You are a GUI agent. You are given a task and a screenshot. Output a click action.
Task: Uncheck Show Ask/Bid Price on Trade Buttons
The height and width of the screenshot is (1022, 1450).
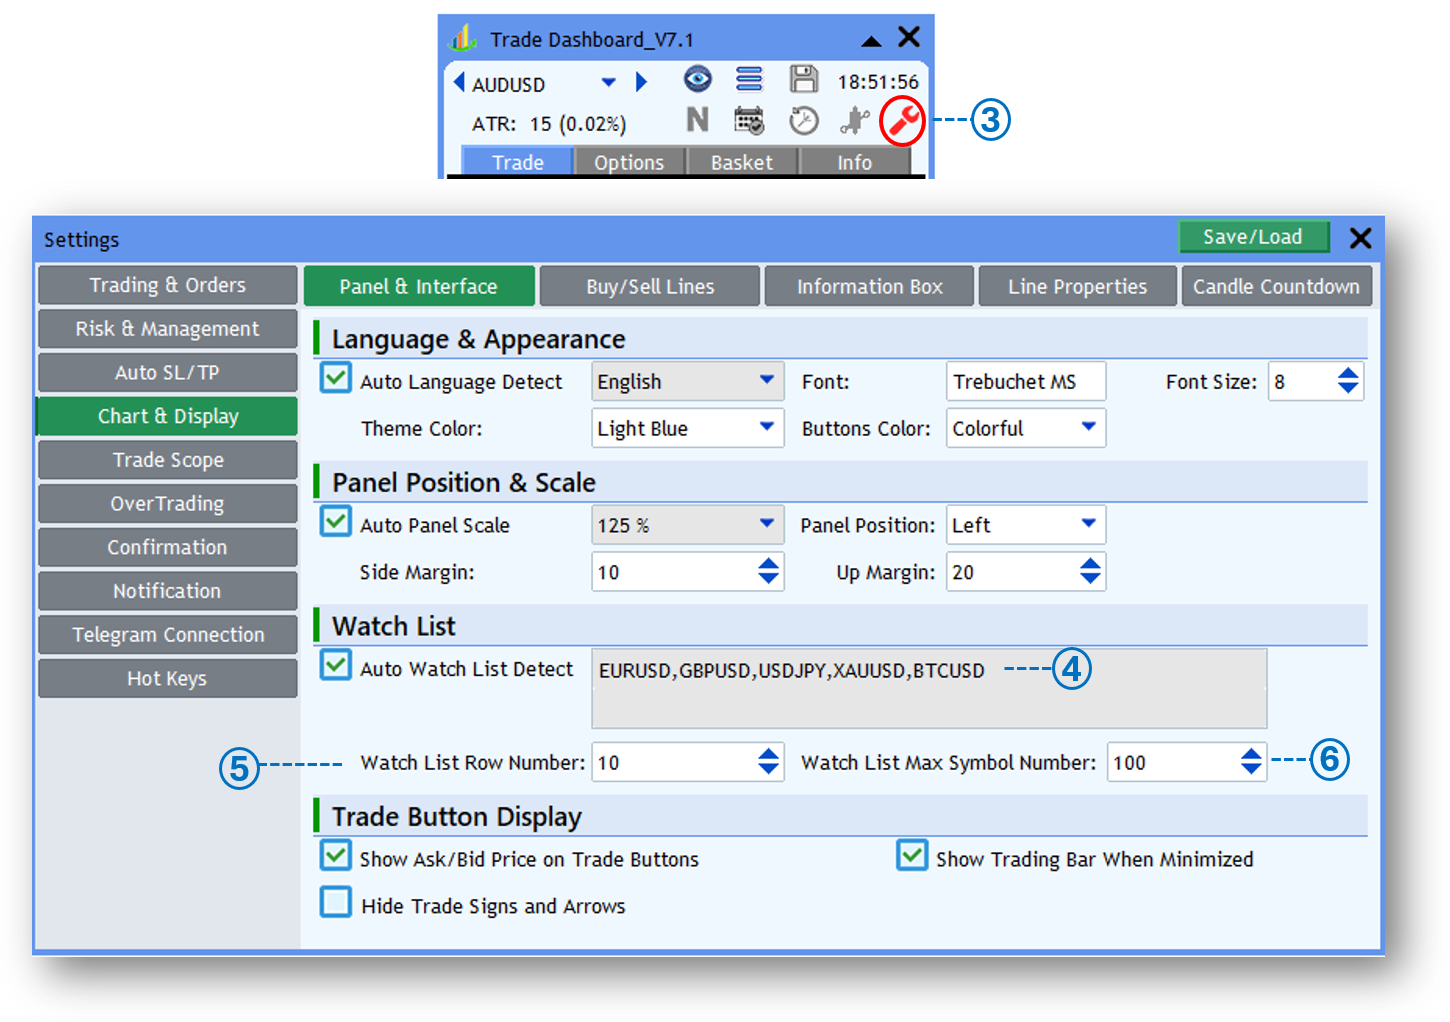coord(336,855)
